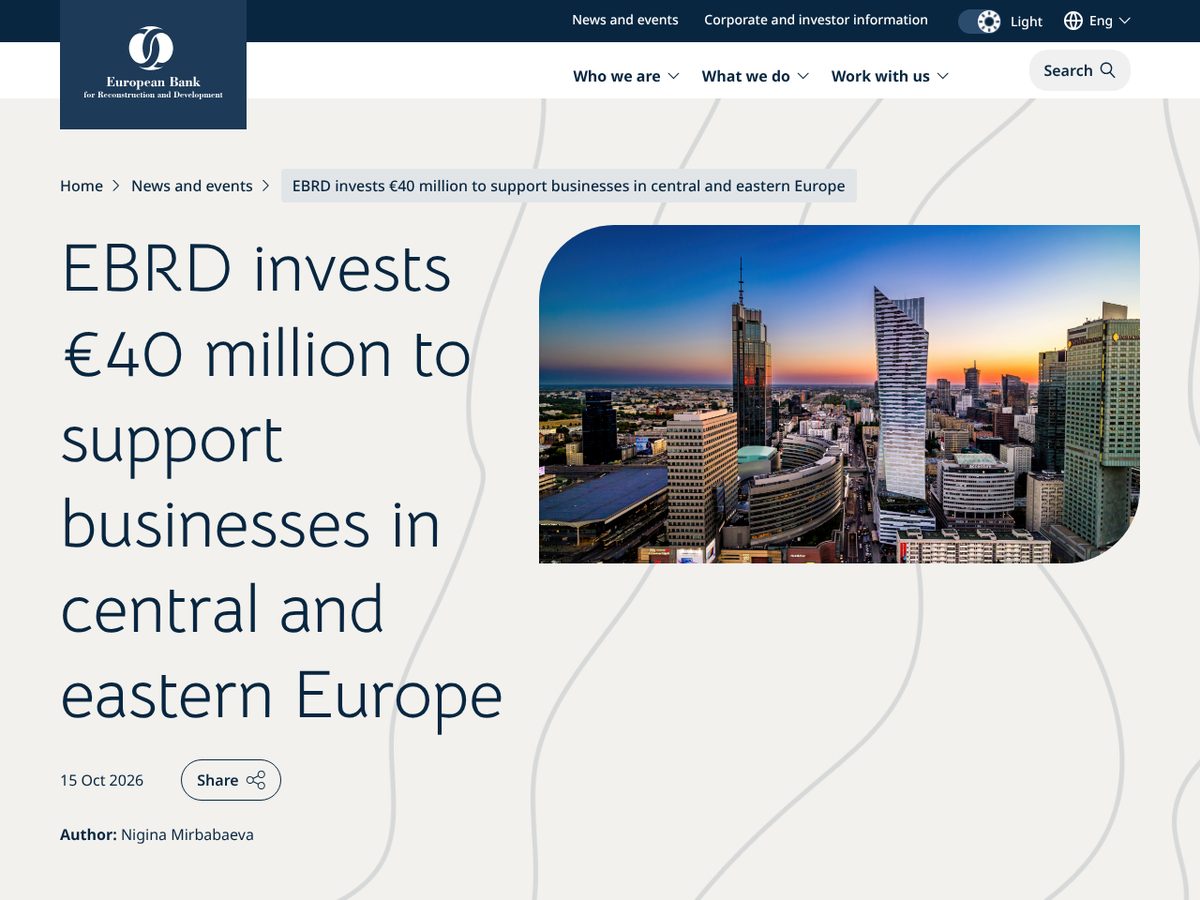The height and width of the screenshot is (900, 1200).
Task: Click the city skyline article image
Action: [x=839, y=394]
